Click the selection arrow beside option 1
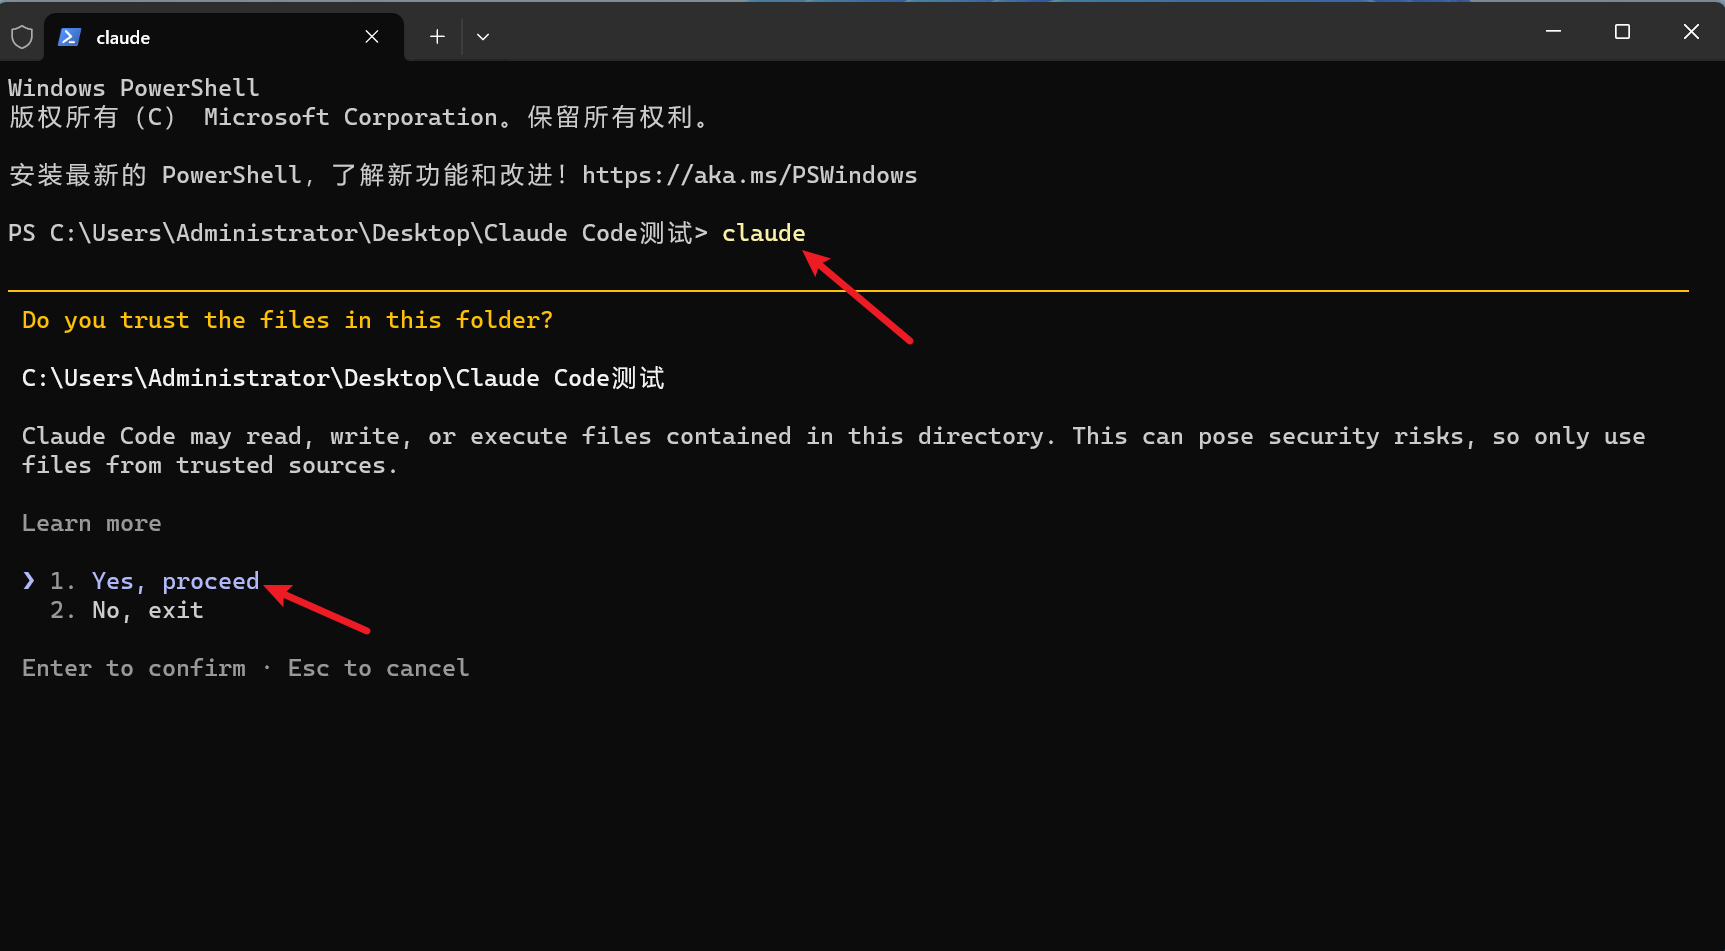1725x951 pixels. point(29,581)
